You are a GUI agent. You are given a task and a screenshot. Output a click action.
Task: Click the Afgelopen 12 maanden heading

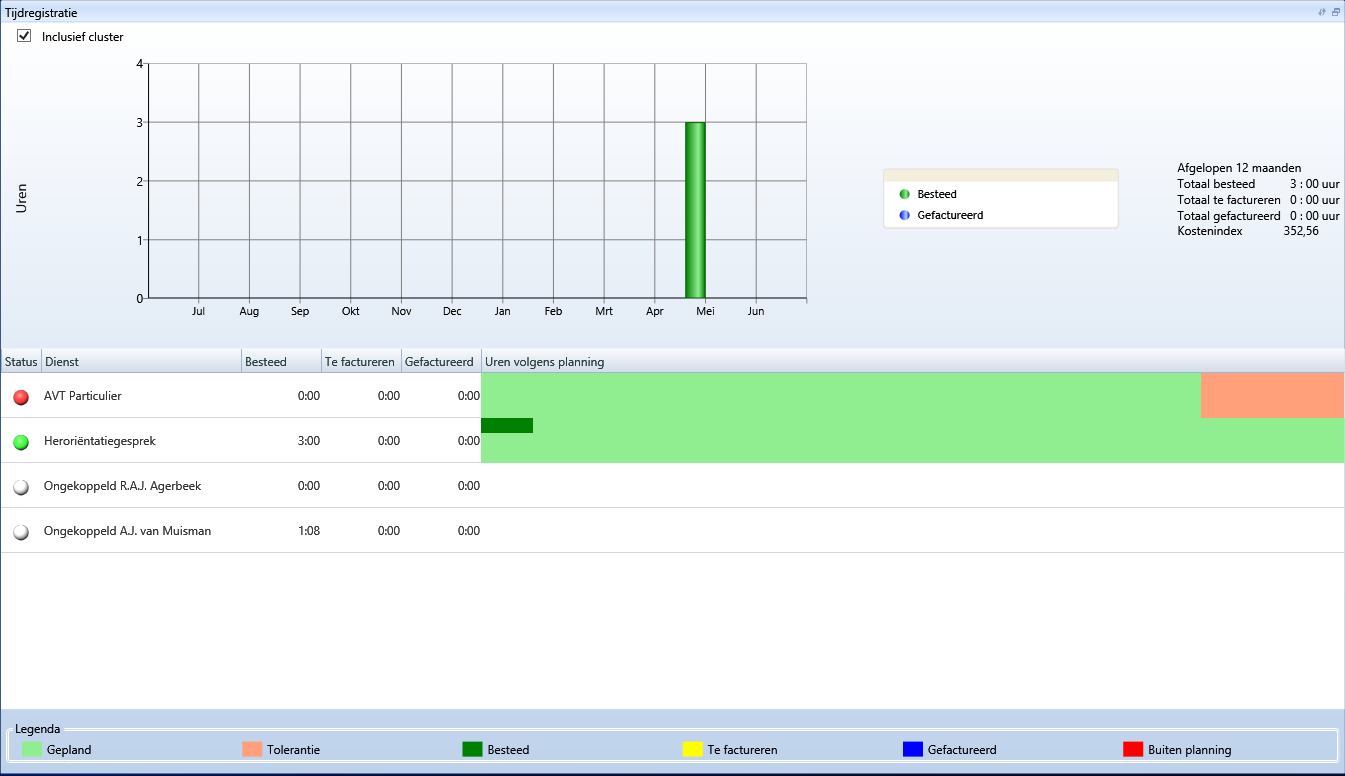pos(1239,168)
